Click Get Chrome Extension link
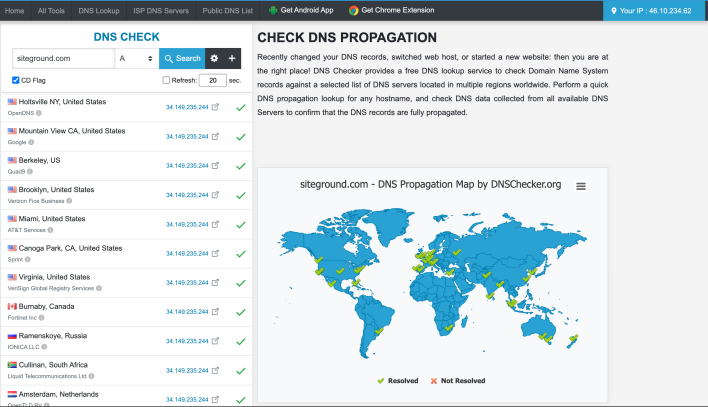708x407 pixels. click(x=391, y=10)
